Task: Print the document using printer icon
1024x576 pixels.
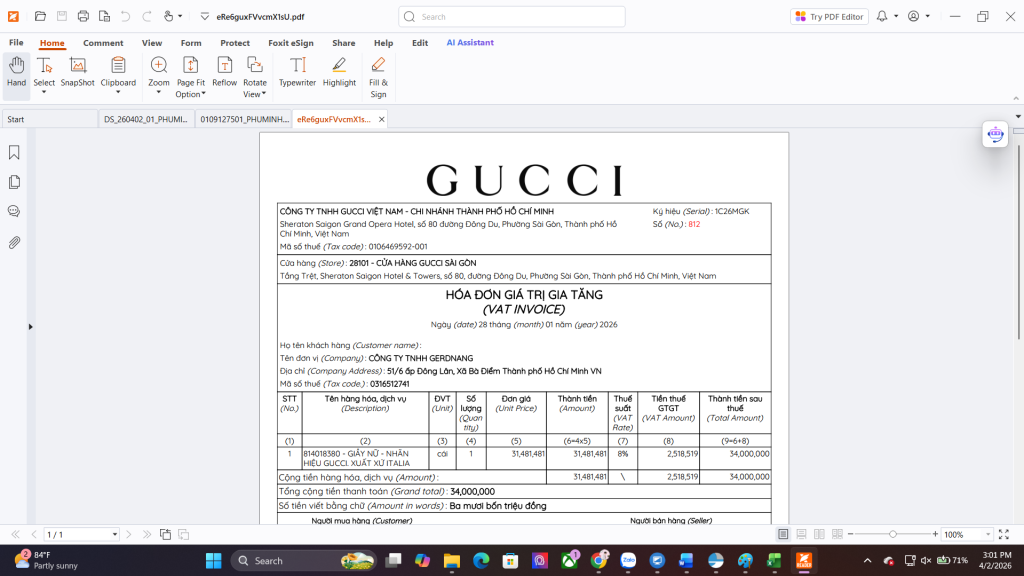Action: [83, 16]
